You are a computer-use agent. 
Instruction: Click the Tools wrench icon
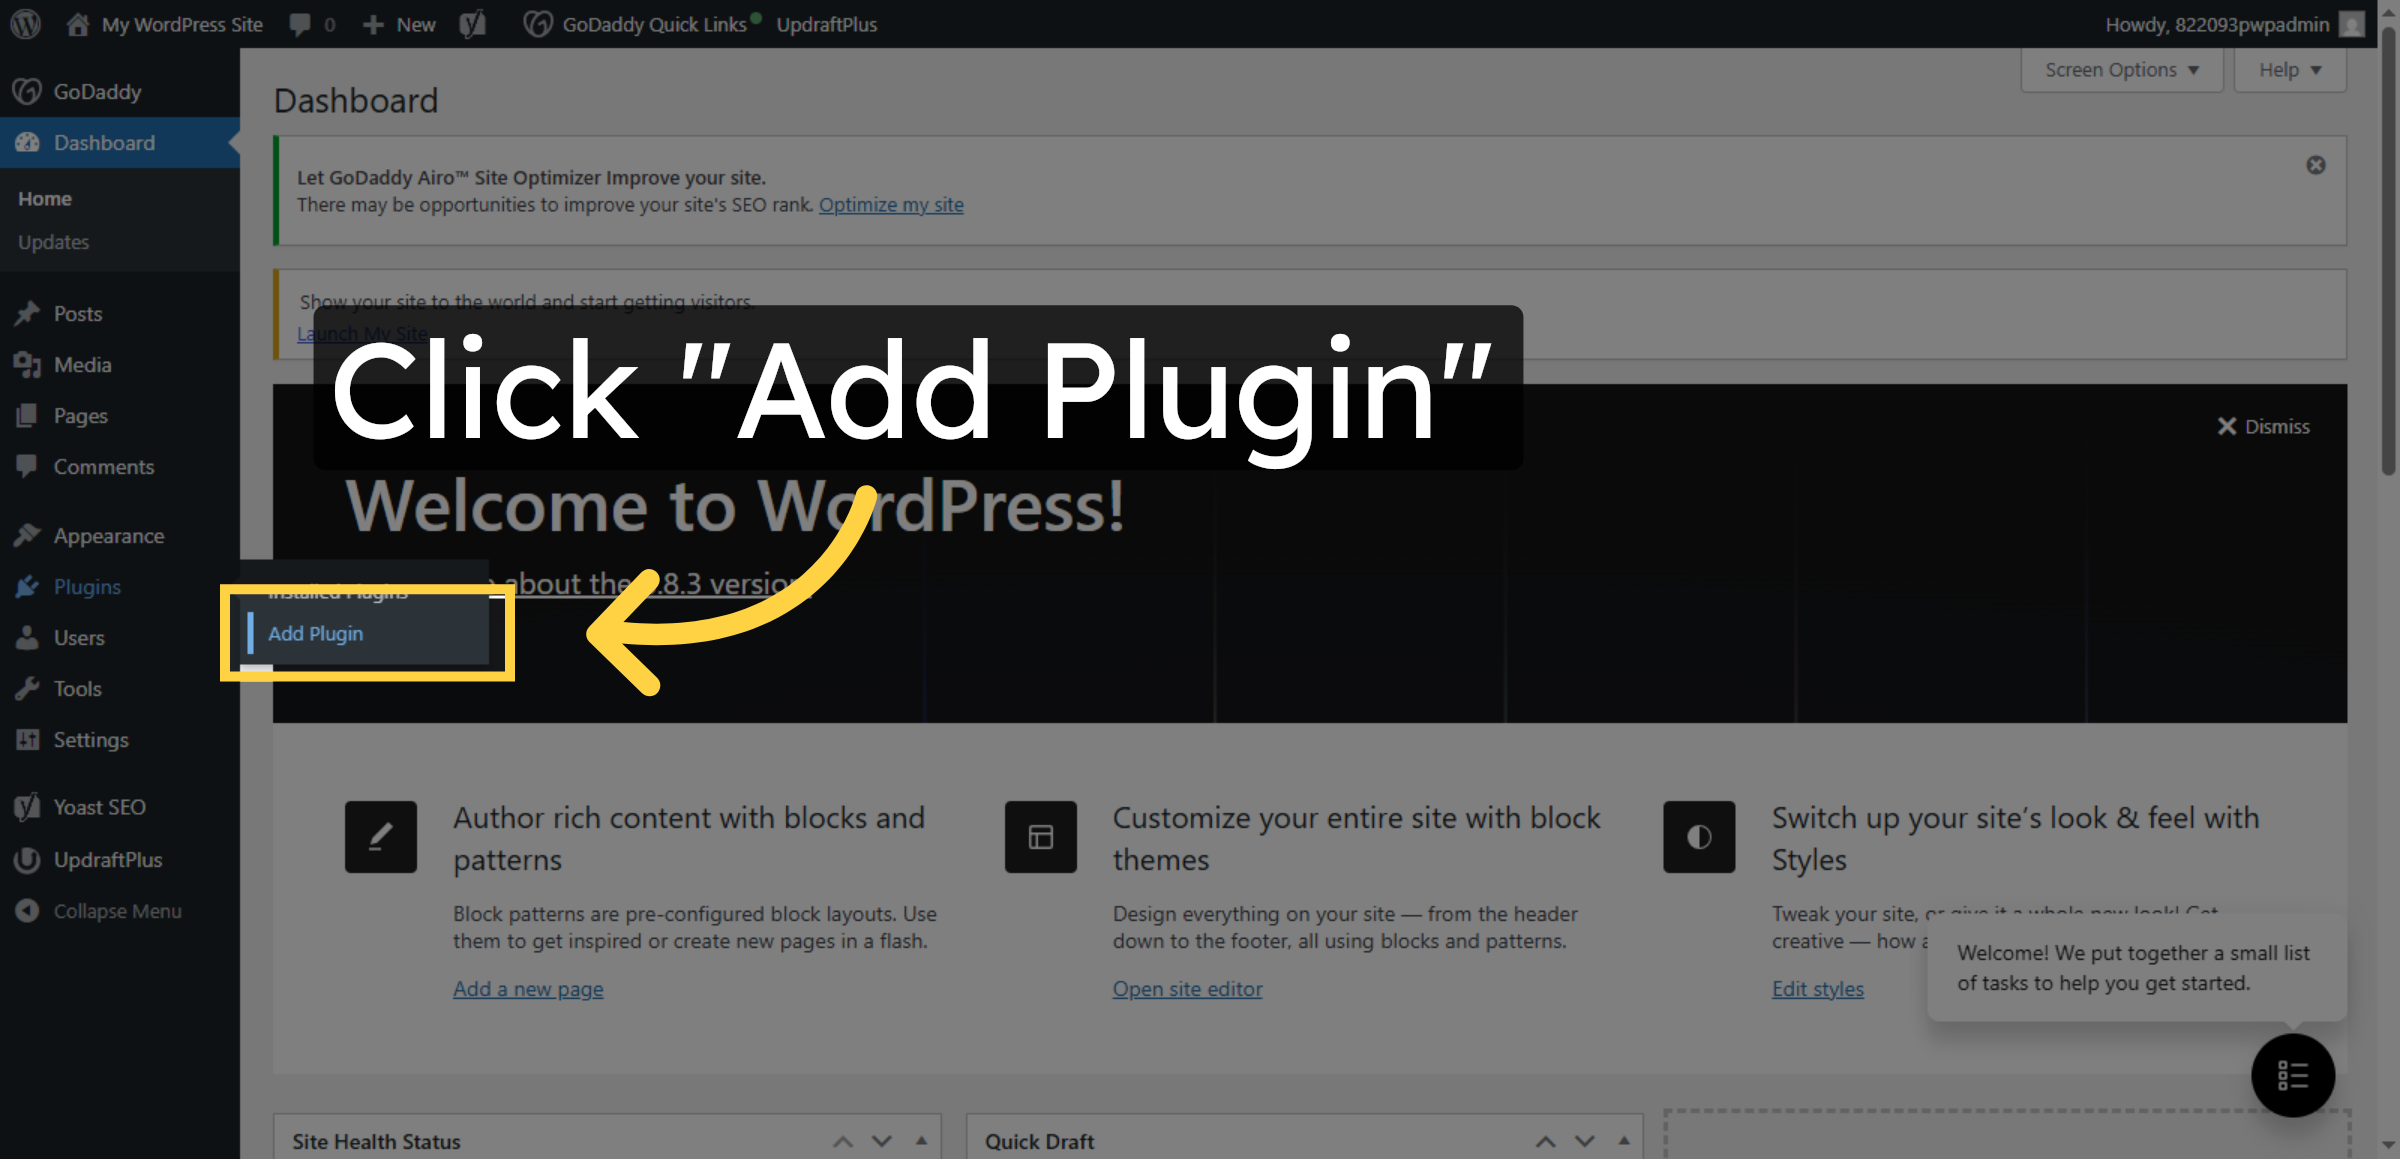(x=28, y=688)
